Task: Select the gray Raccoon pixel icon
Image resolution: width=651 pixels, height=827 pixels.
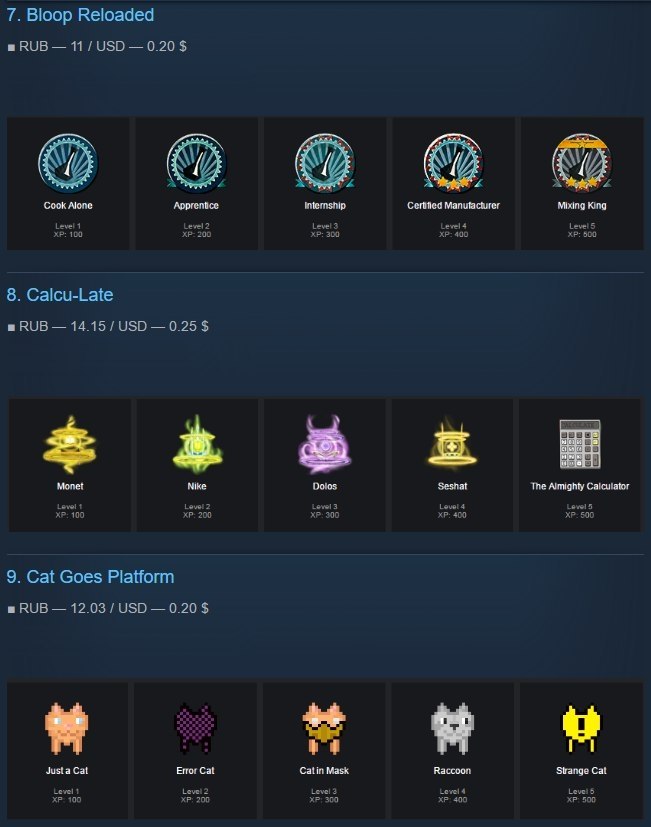Action: tap(452, 728)
